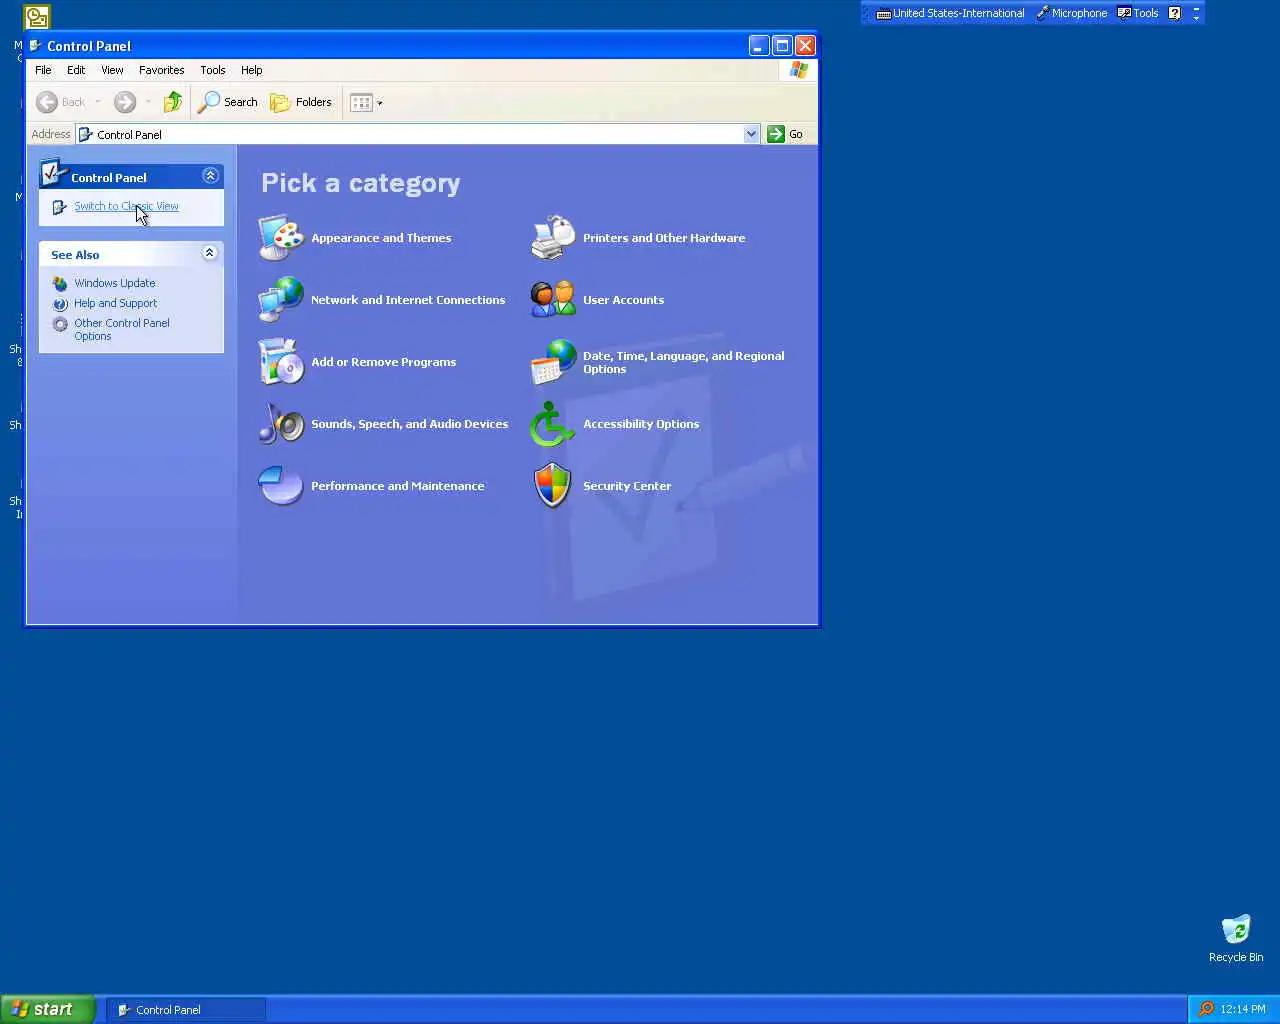Open the Views dropdown arrow
1280x1024 pixels.
(380, 103)
